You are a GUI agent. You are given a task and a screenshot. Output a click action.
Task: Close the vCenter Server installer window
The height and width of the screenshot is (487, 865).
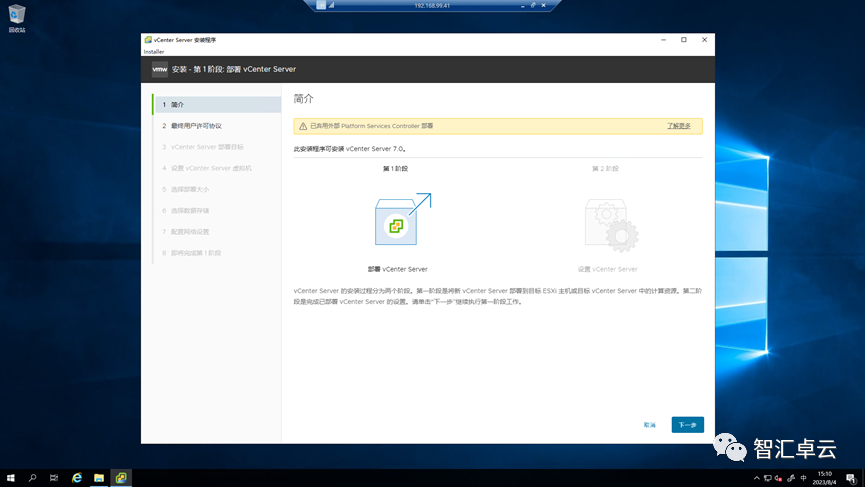point(704,40)
